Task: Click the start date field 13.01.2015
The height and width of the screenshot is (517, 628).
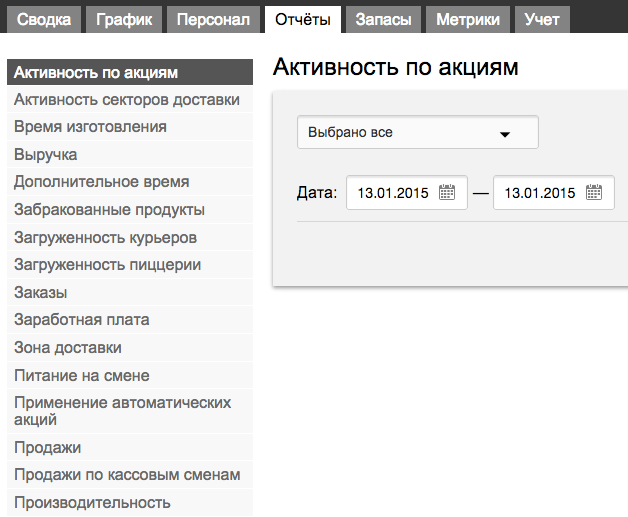Action: pyautogui.click(x=407, y=193)
